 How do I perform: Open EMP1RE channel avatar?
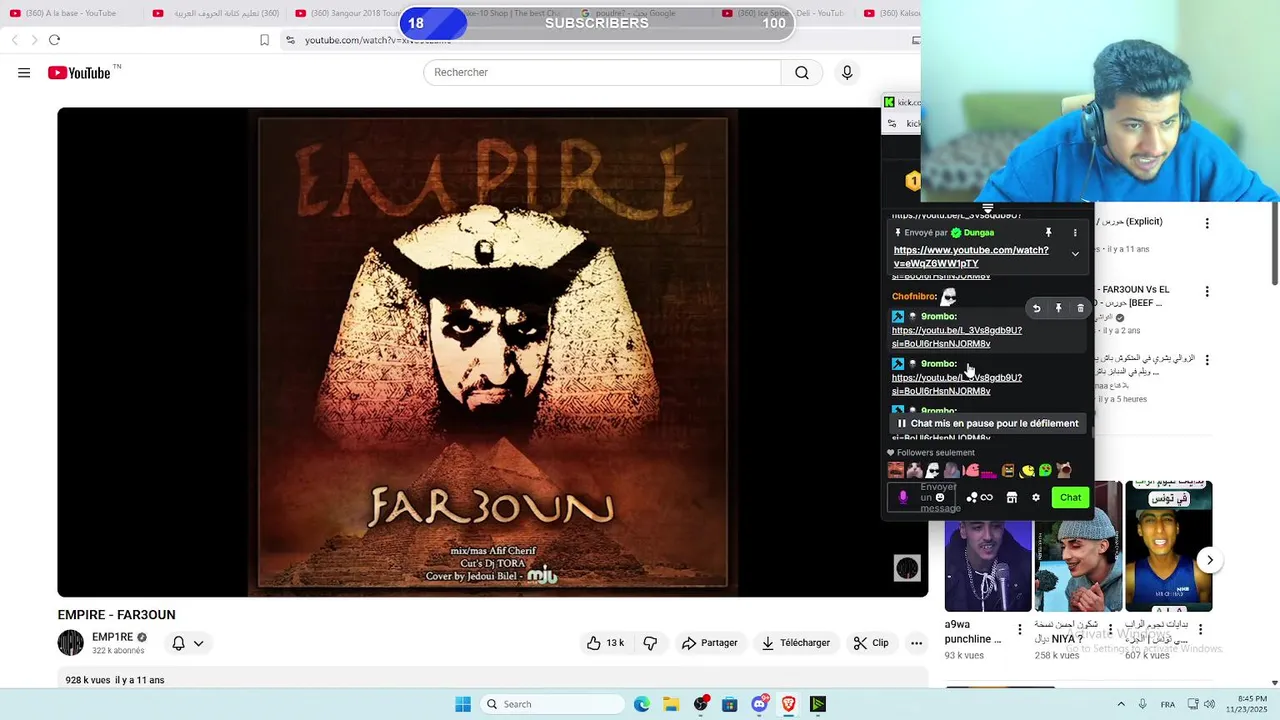(x=71, y=643)
